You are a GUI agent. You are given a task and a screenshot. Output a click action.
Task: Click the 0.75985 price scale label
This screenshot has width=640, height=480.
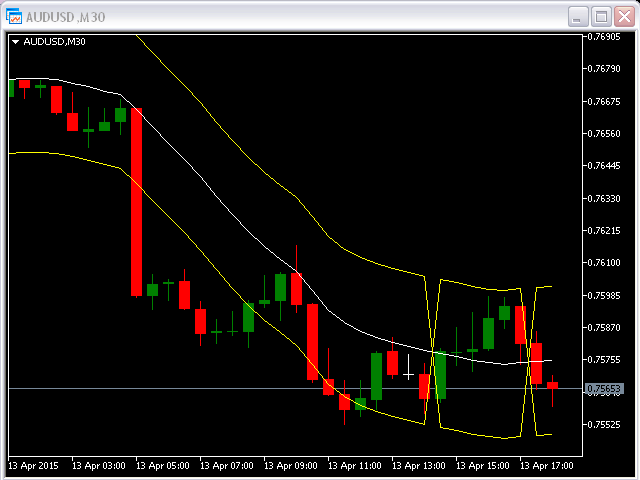point(604,295)
